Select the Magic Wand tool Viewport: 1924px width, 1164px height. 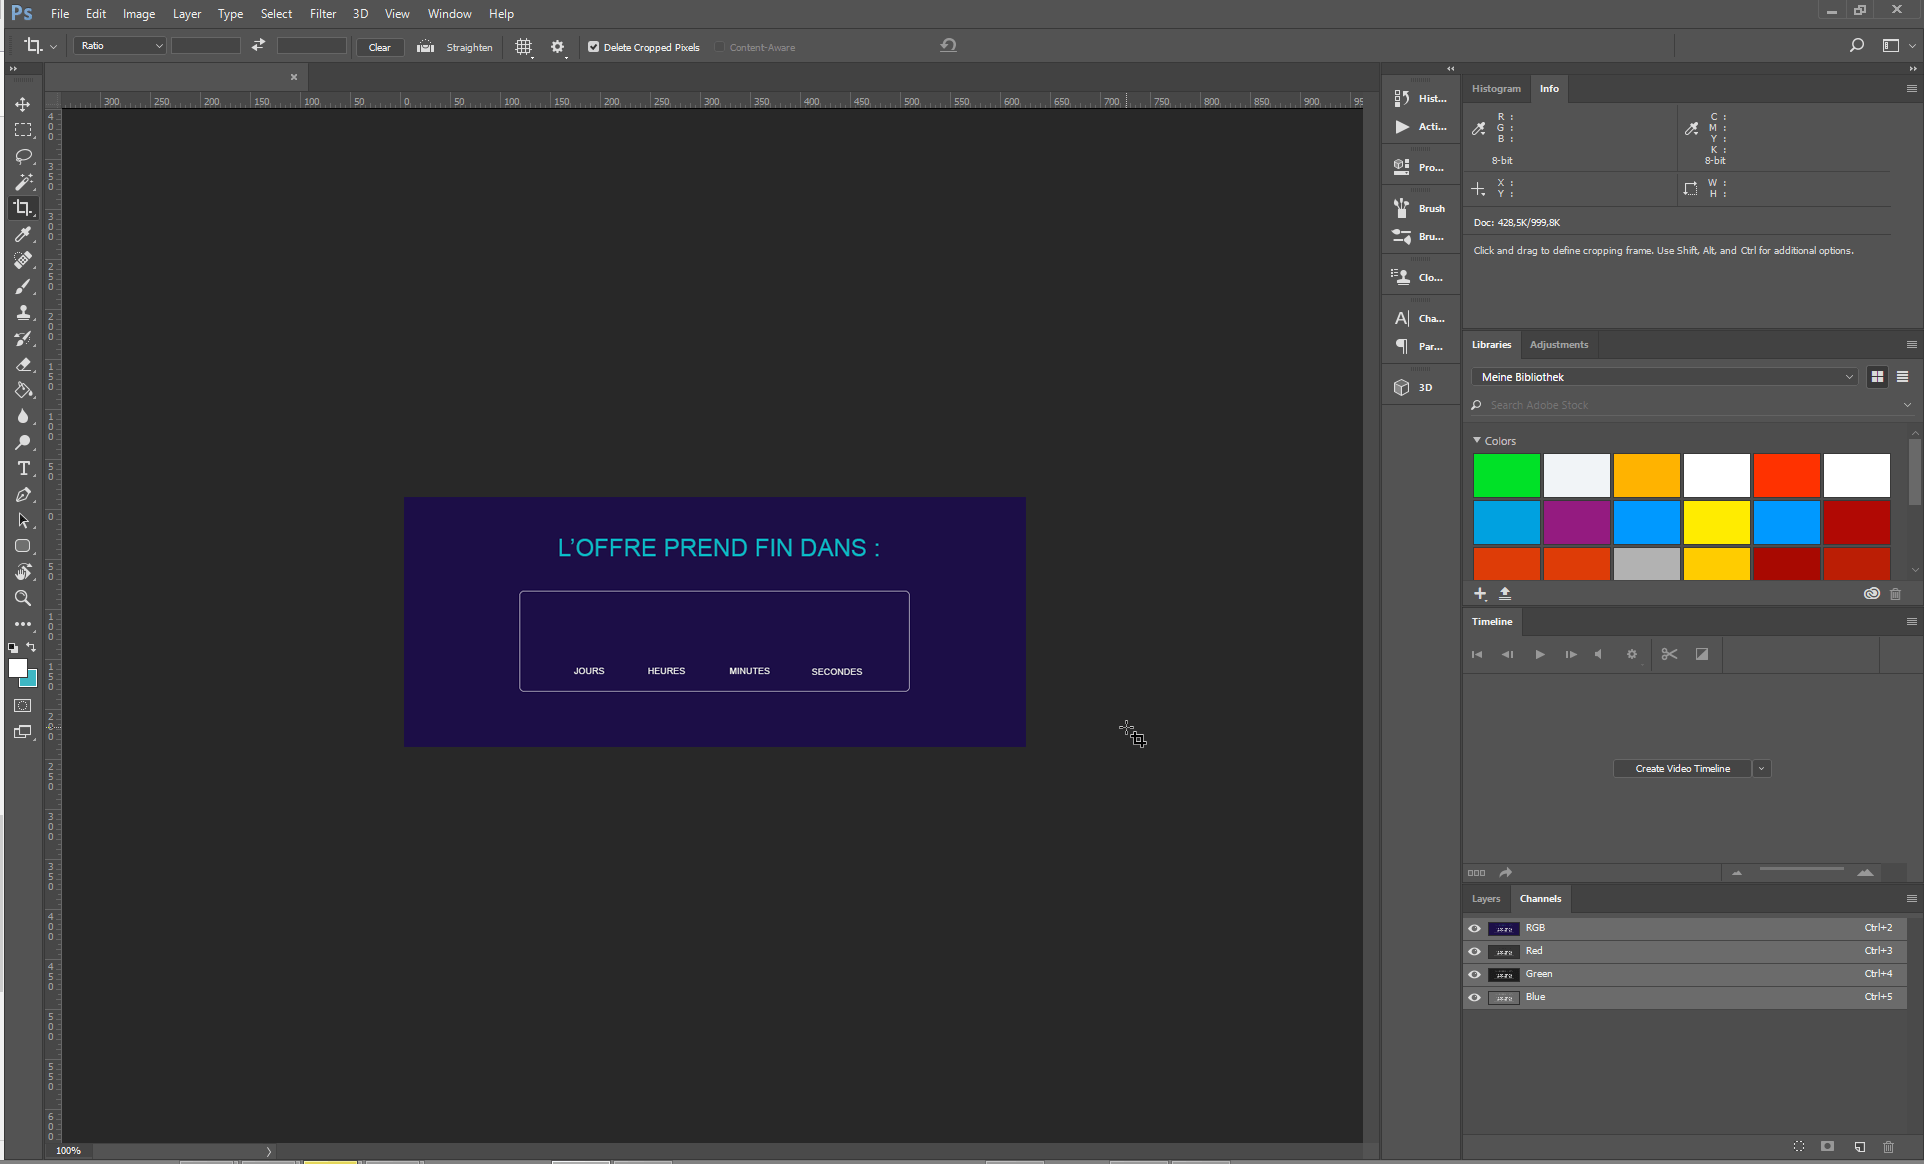23,182
